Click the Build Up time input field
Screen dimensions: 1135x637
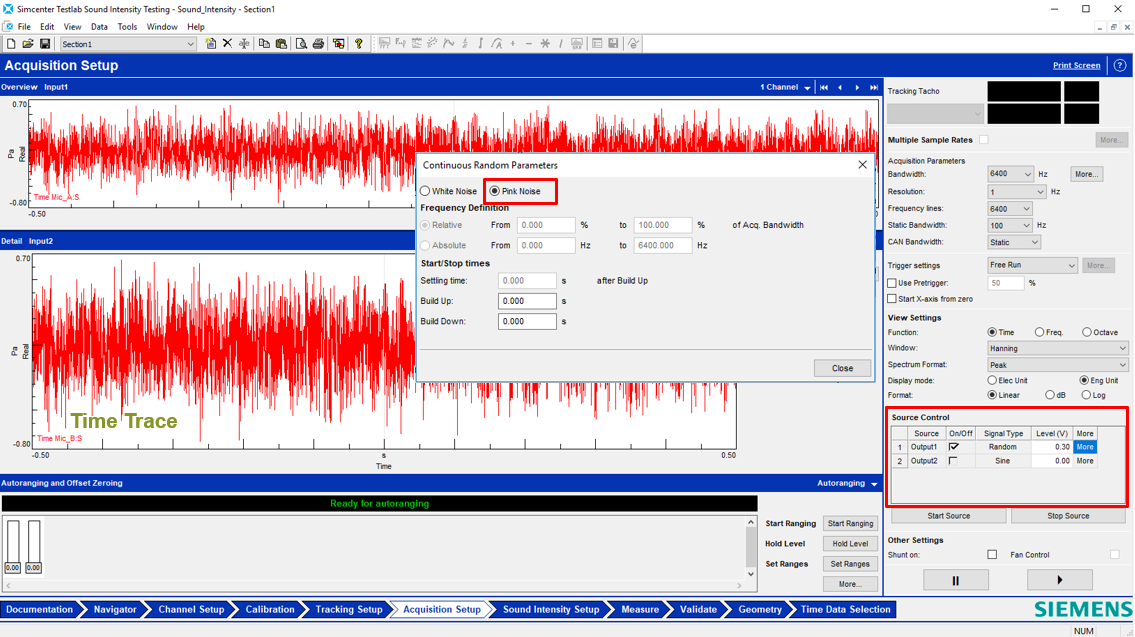[x=527, y=301]
